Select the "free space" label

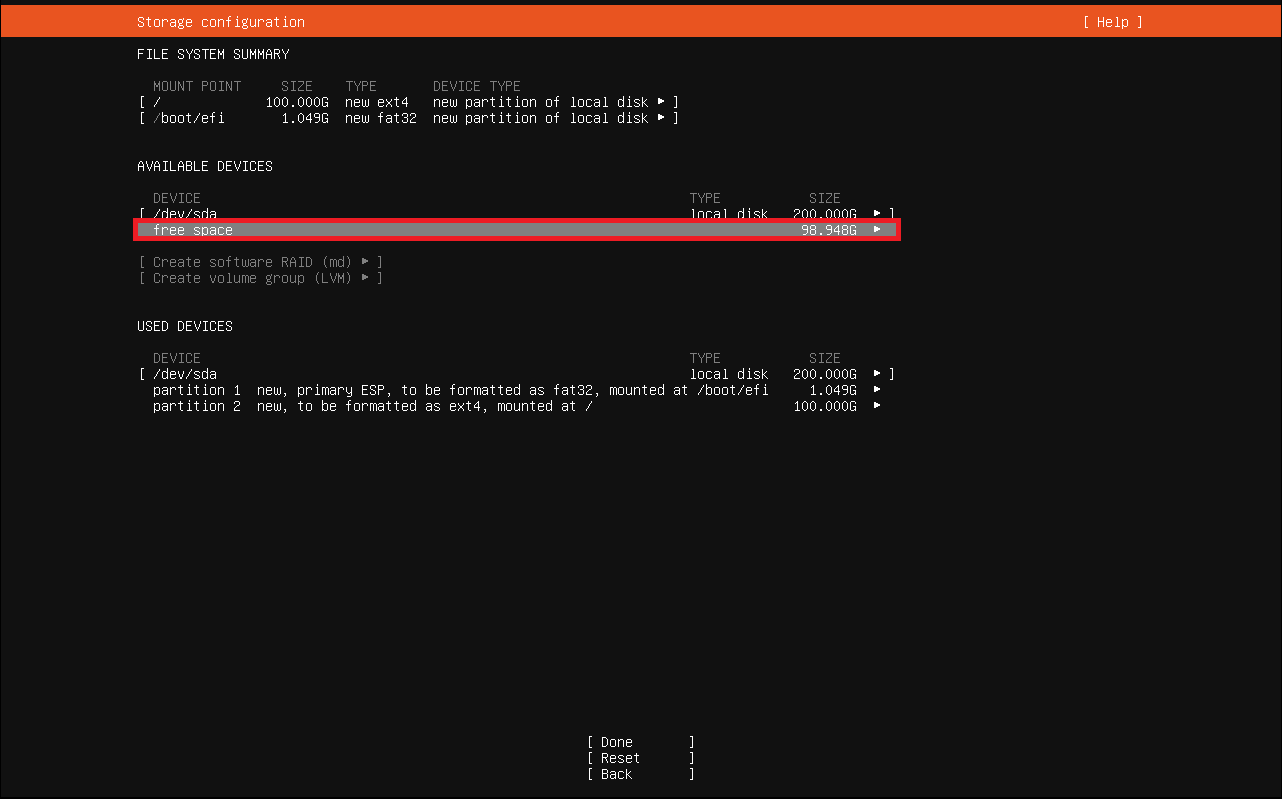pyautogui.click(x=193, y=230)
